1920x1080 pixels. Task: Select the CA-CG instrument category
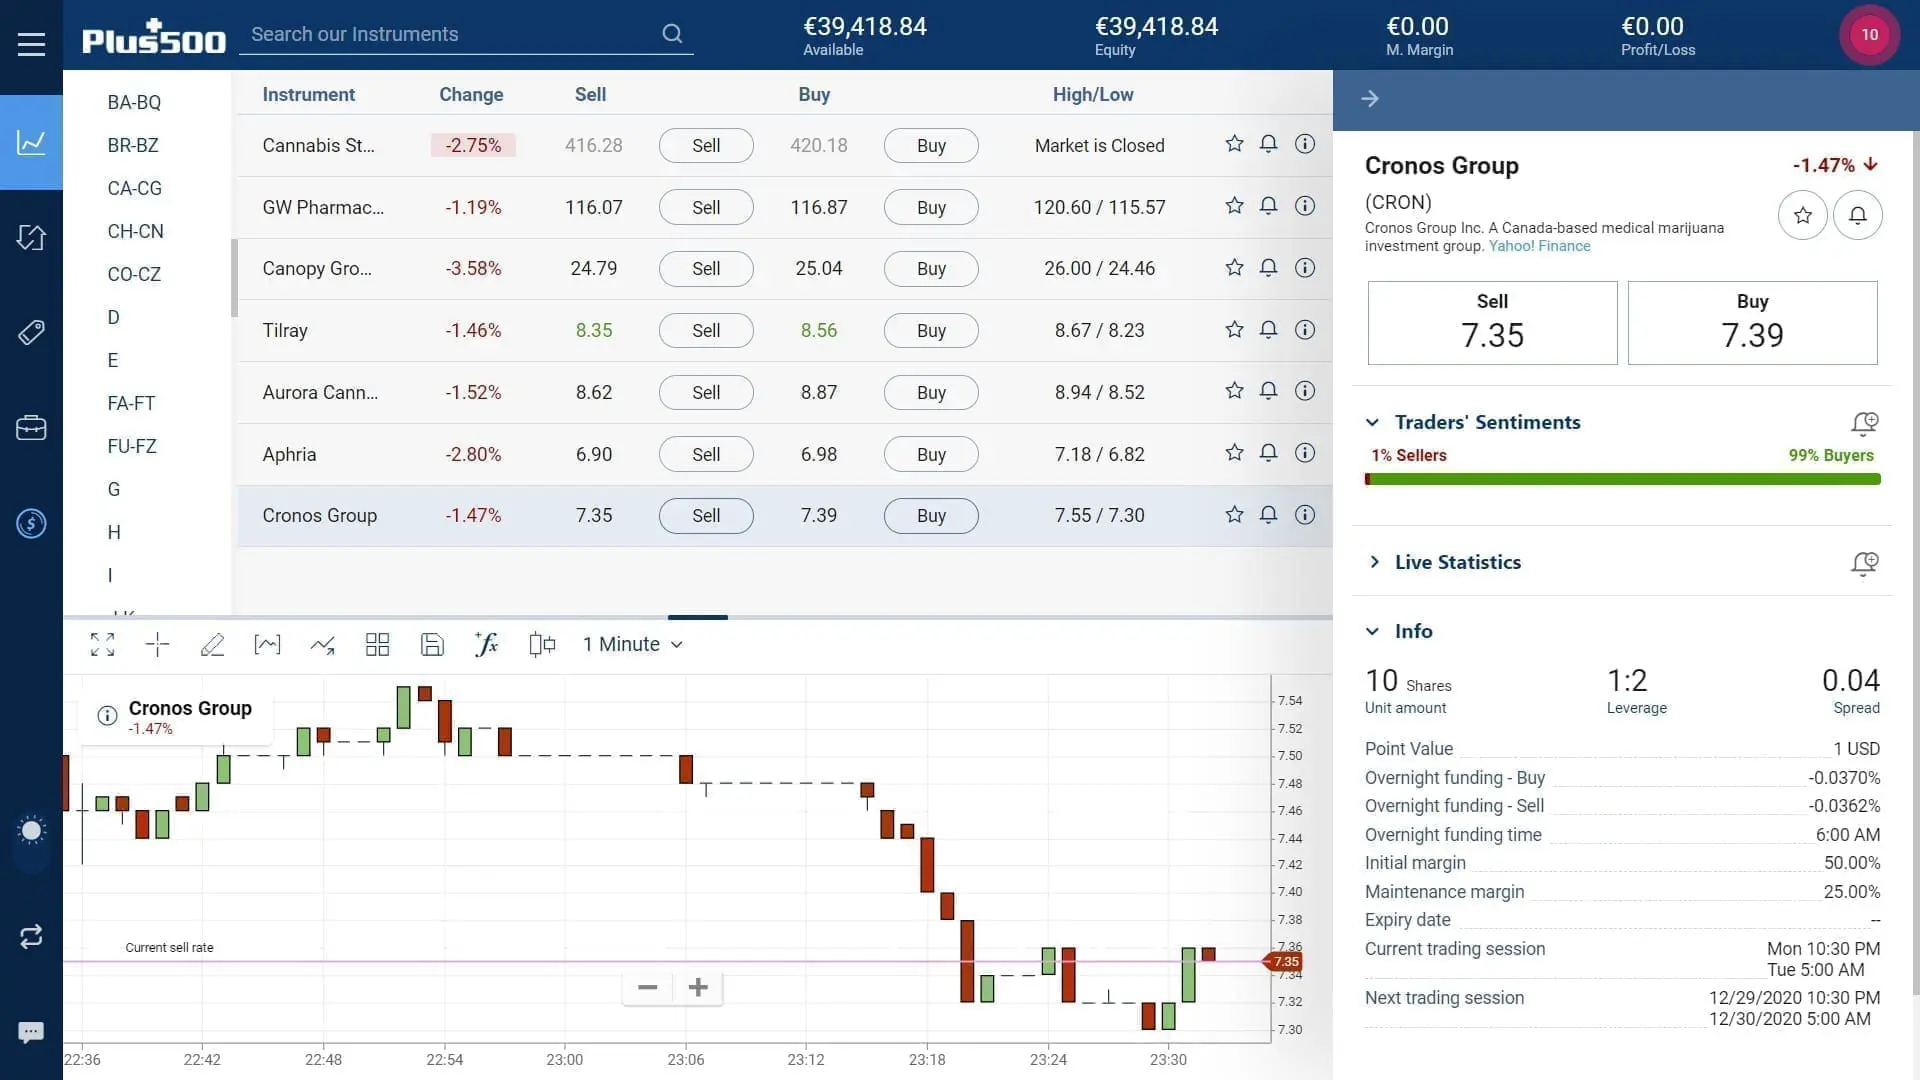click(134, 188)
